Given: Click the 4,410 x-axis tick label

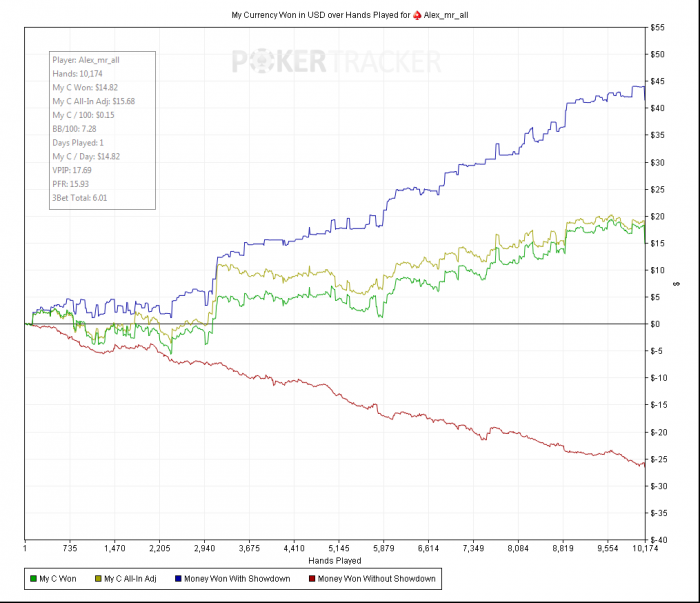Looking at the screenshot, I should click(294, 548).
